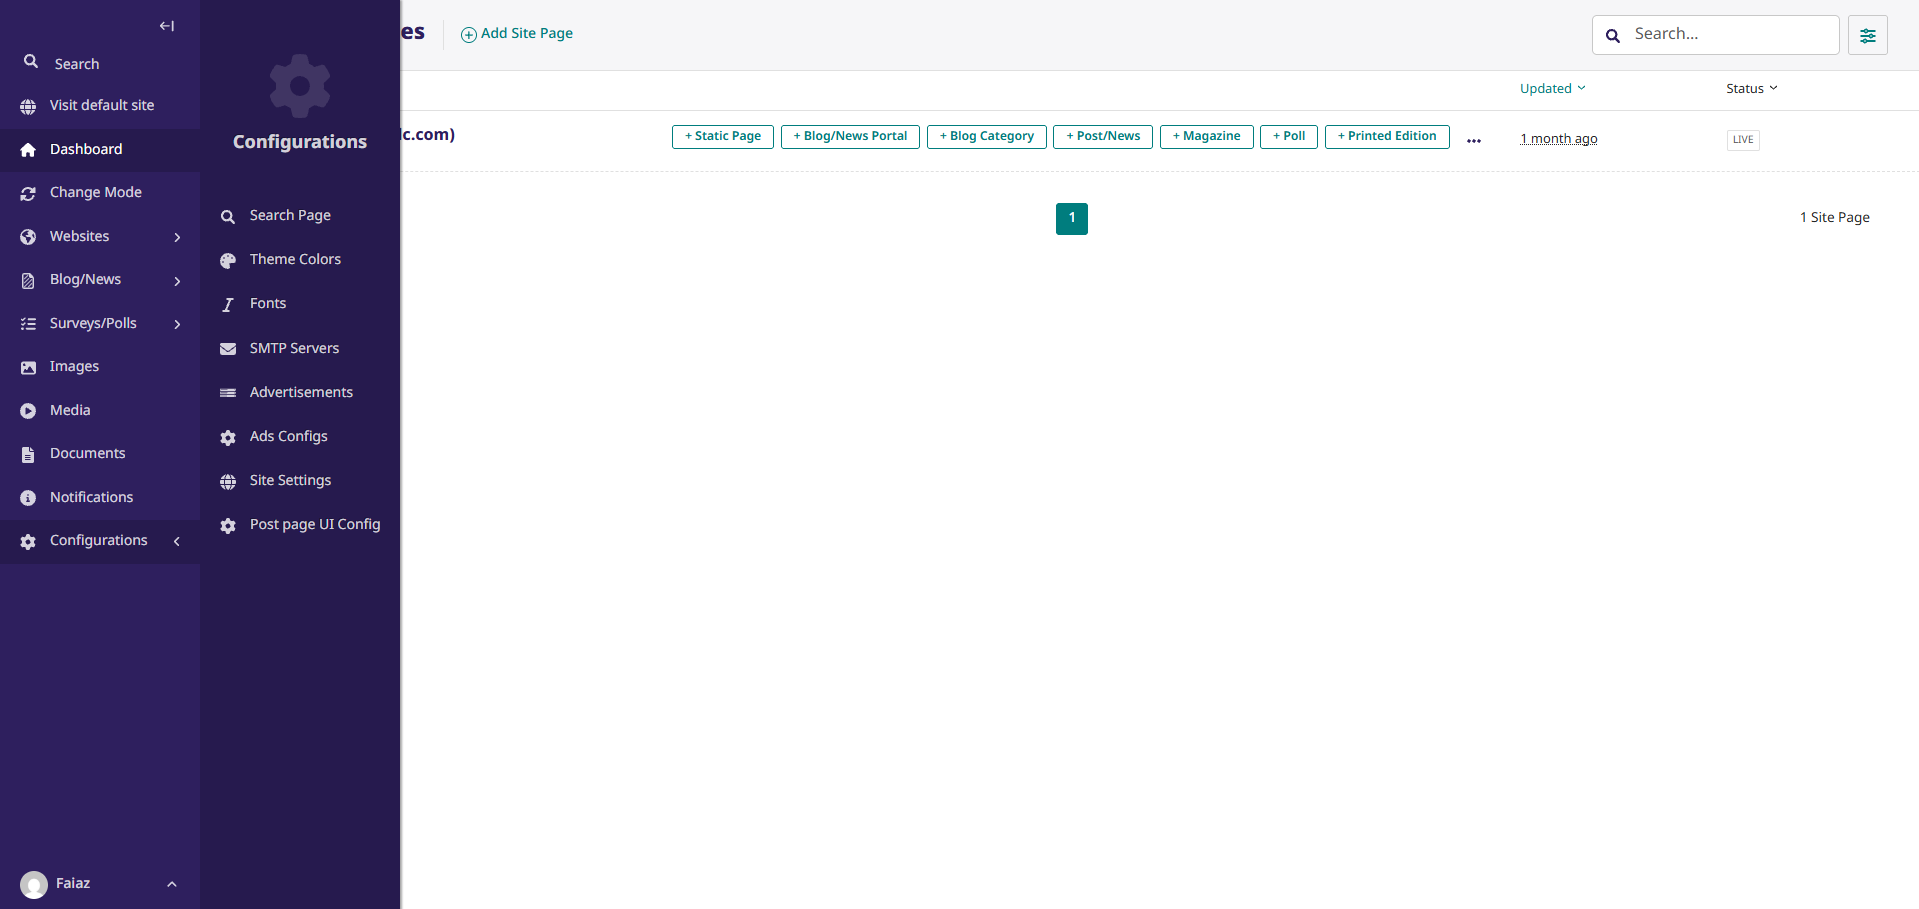Click the Search magnifier icon in sidebar
This screenshot has height=909, width=1919.
click(x=31, y=62)
